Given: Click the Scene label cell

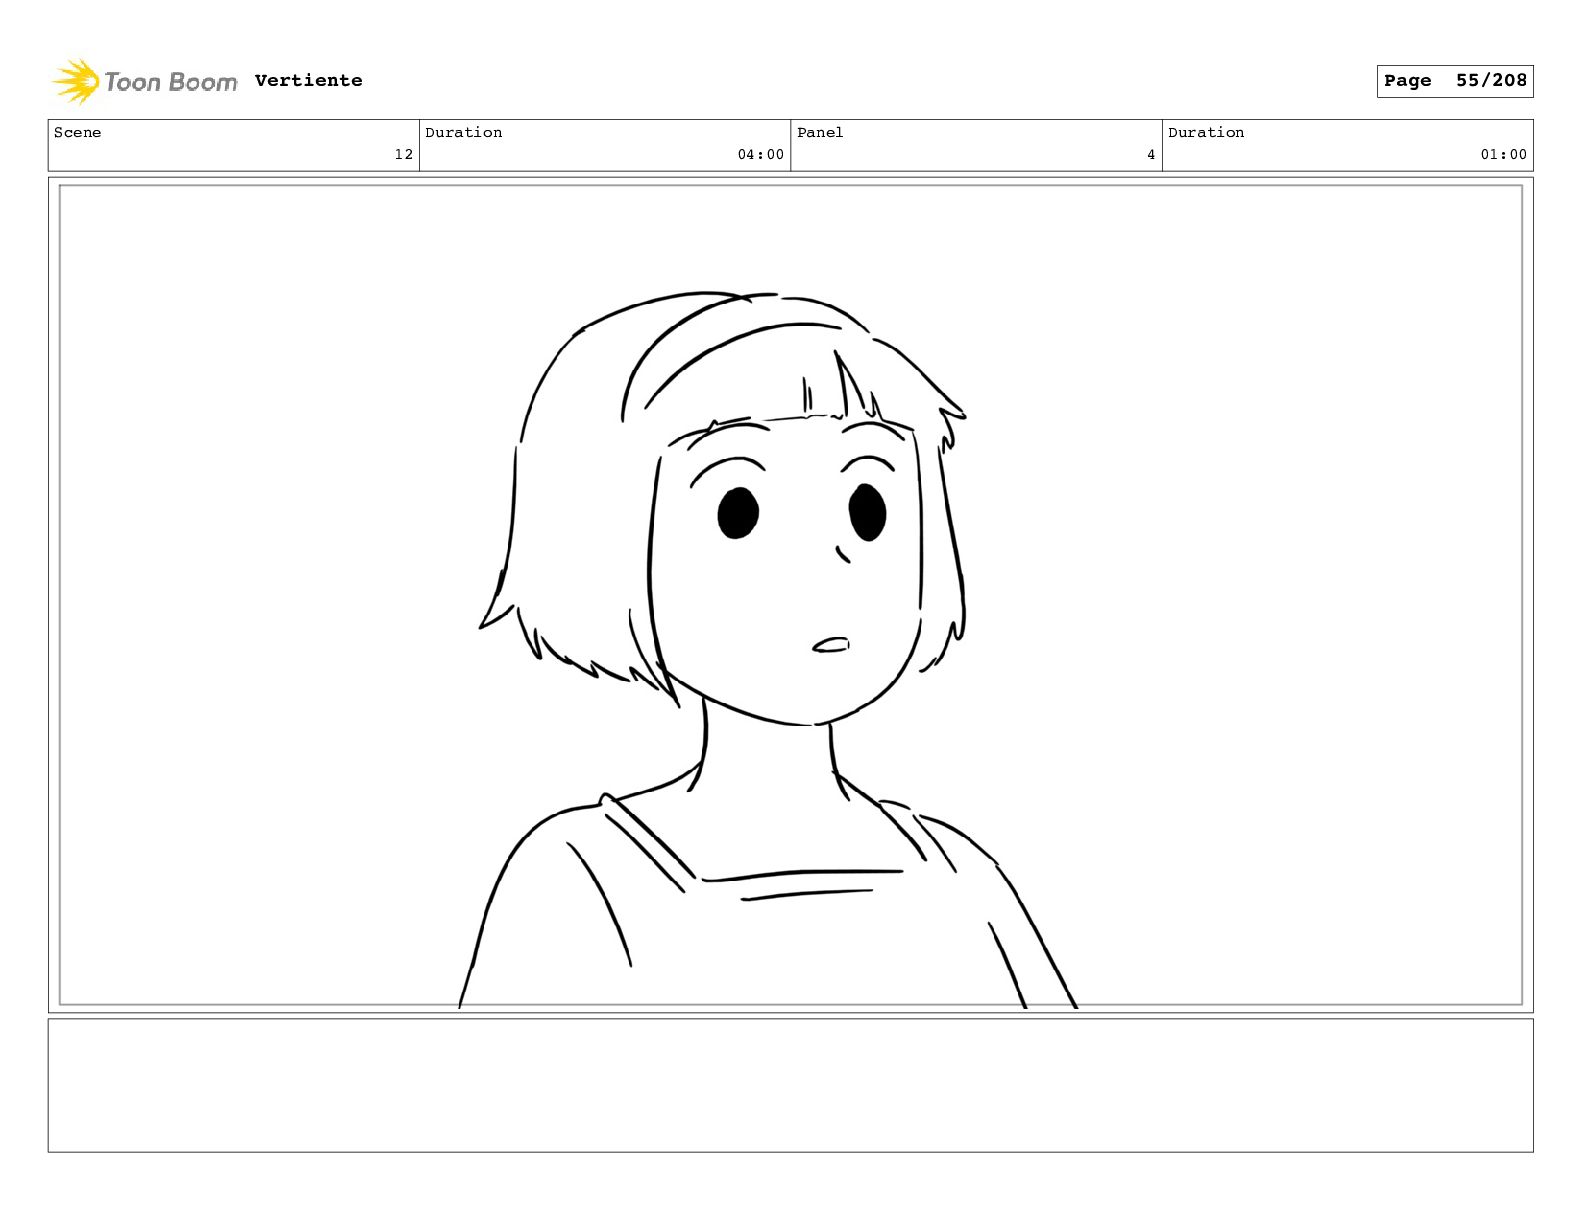Looking at the screenshot, I should click(x=234, y=145).
